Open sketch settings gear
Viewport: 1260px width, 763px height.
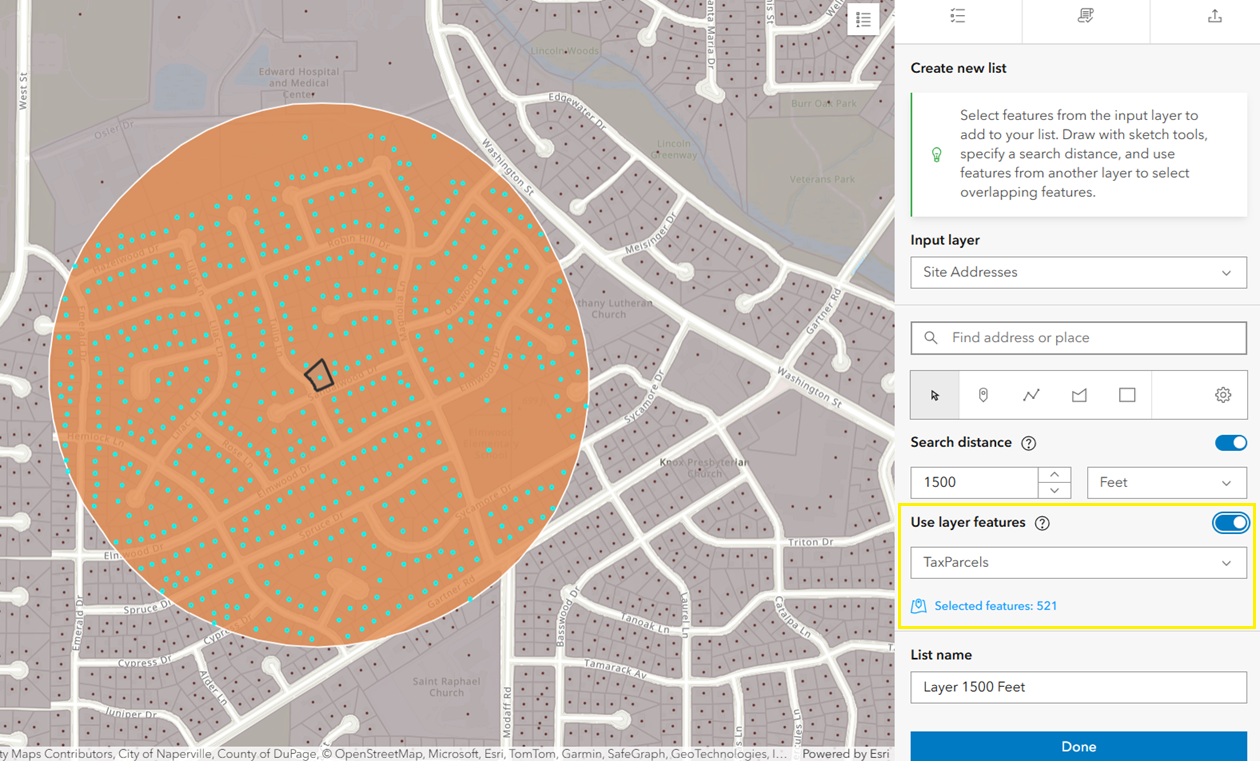1223,395
